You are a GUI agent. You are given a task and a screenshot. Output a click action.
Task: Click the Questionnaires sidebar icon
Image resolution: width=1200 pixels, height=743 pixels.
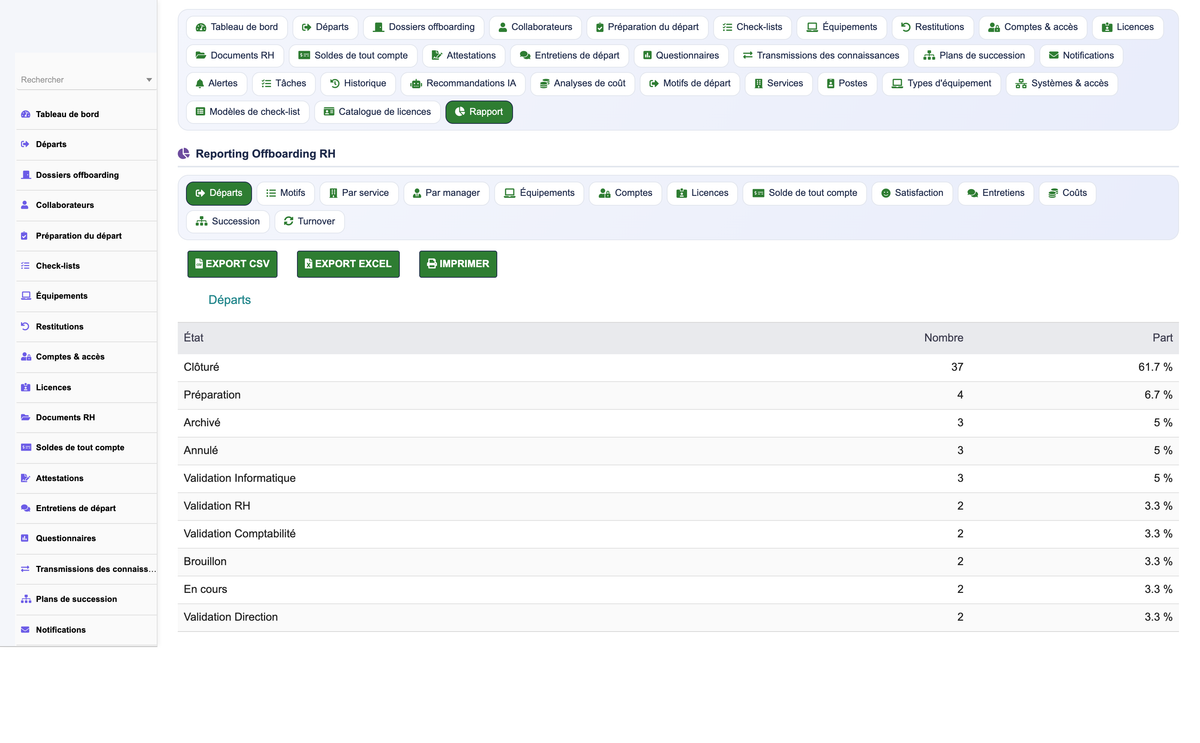tap(25, 538)
